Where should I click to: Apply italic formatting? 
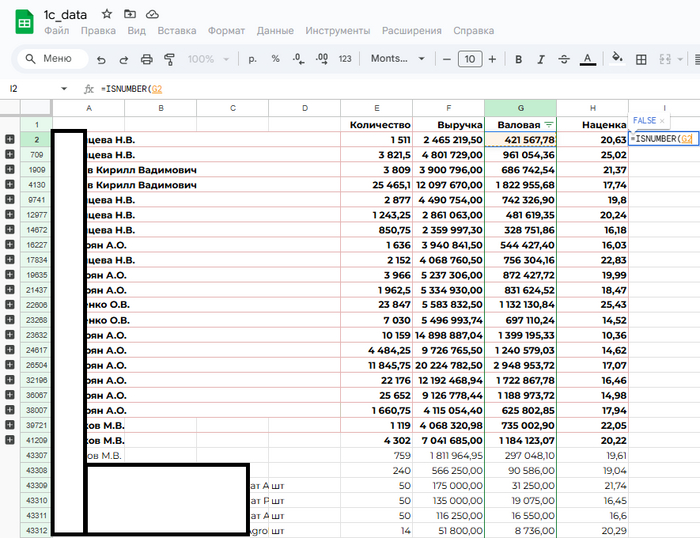541,59
